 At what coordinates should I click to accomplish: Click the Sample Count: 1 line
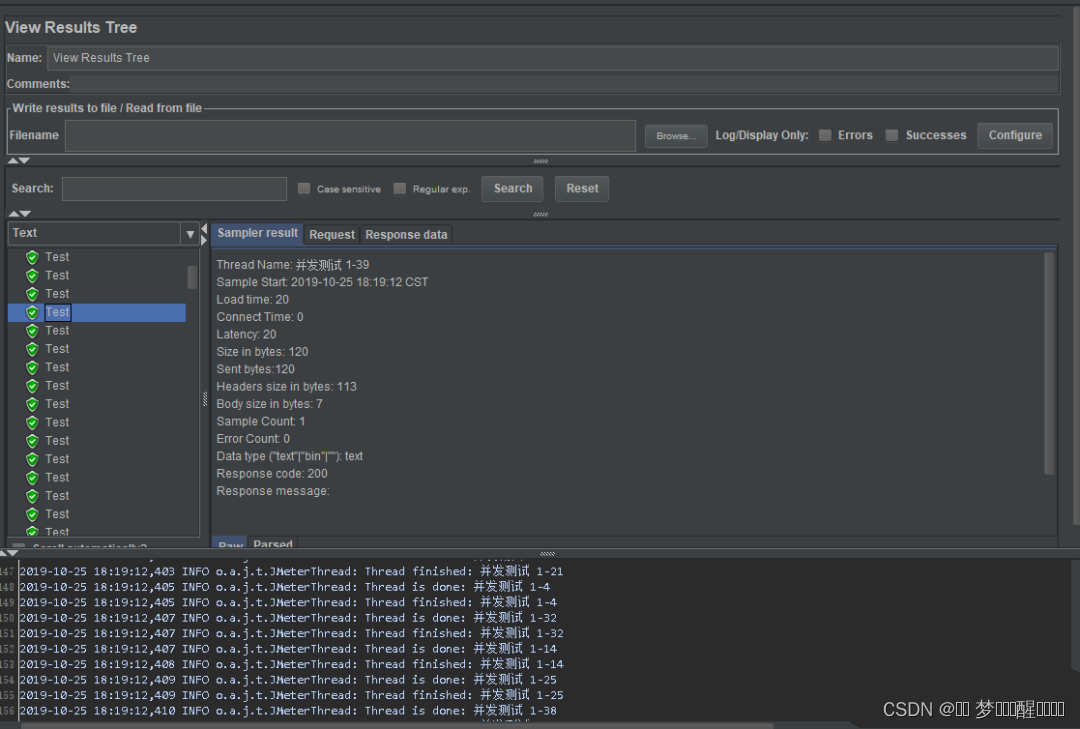point(261,422)
